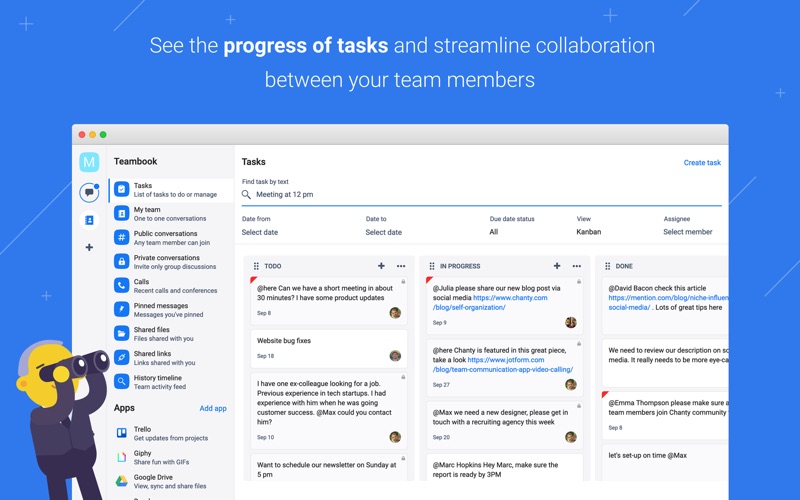Click the History timeline search icon

[x=121, y=382]
